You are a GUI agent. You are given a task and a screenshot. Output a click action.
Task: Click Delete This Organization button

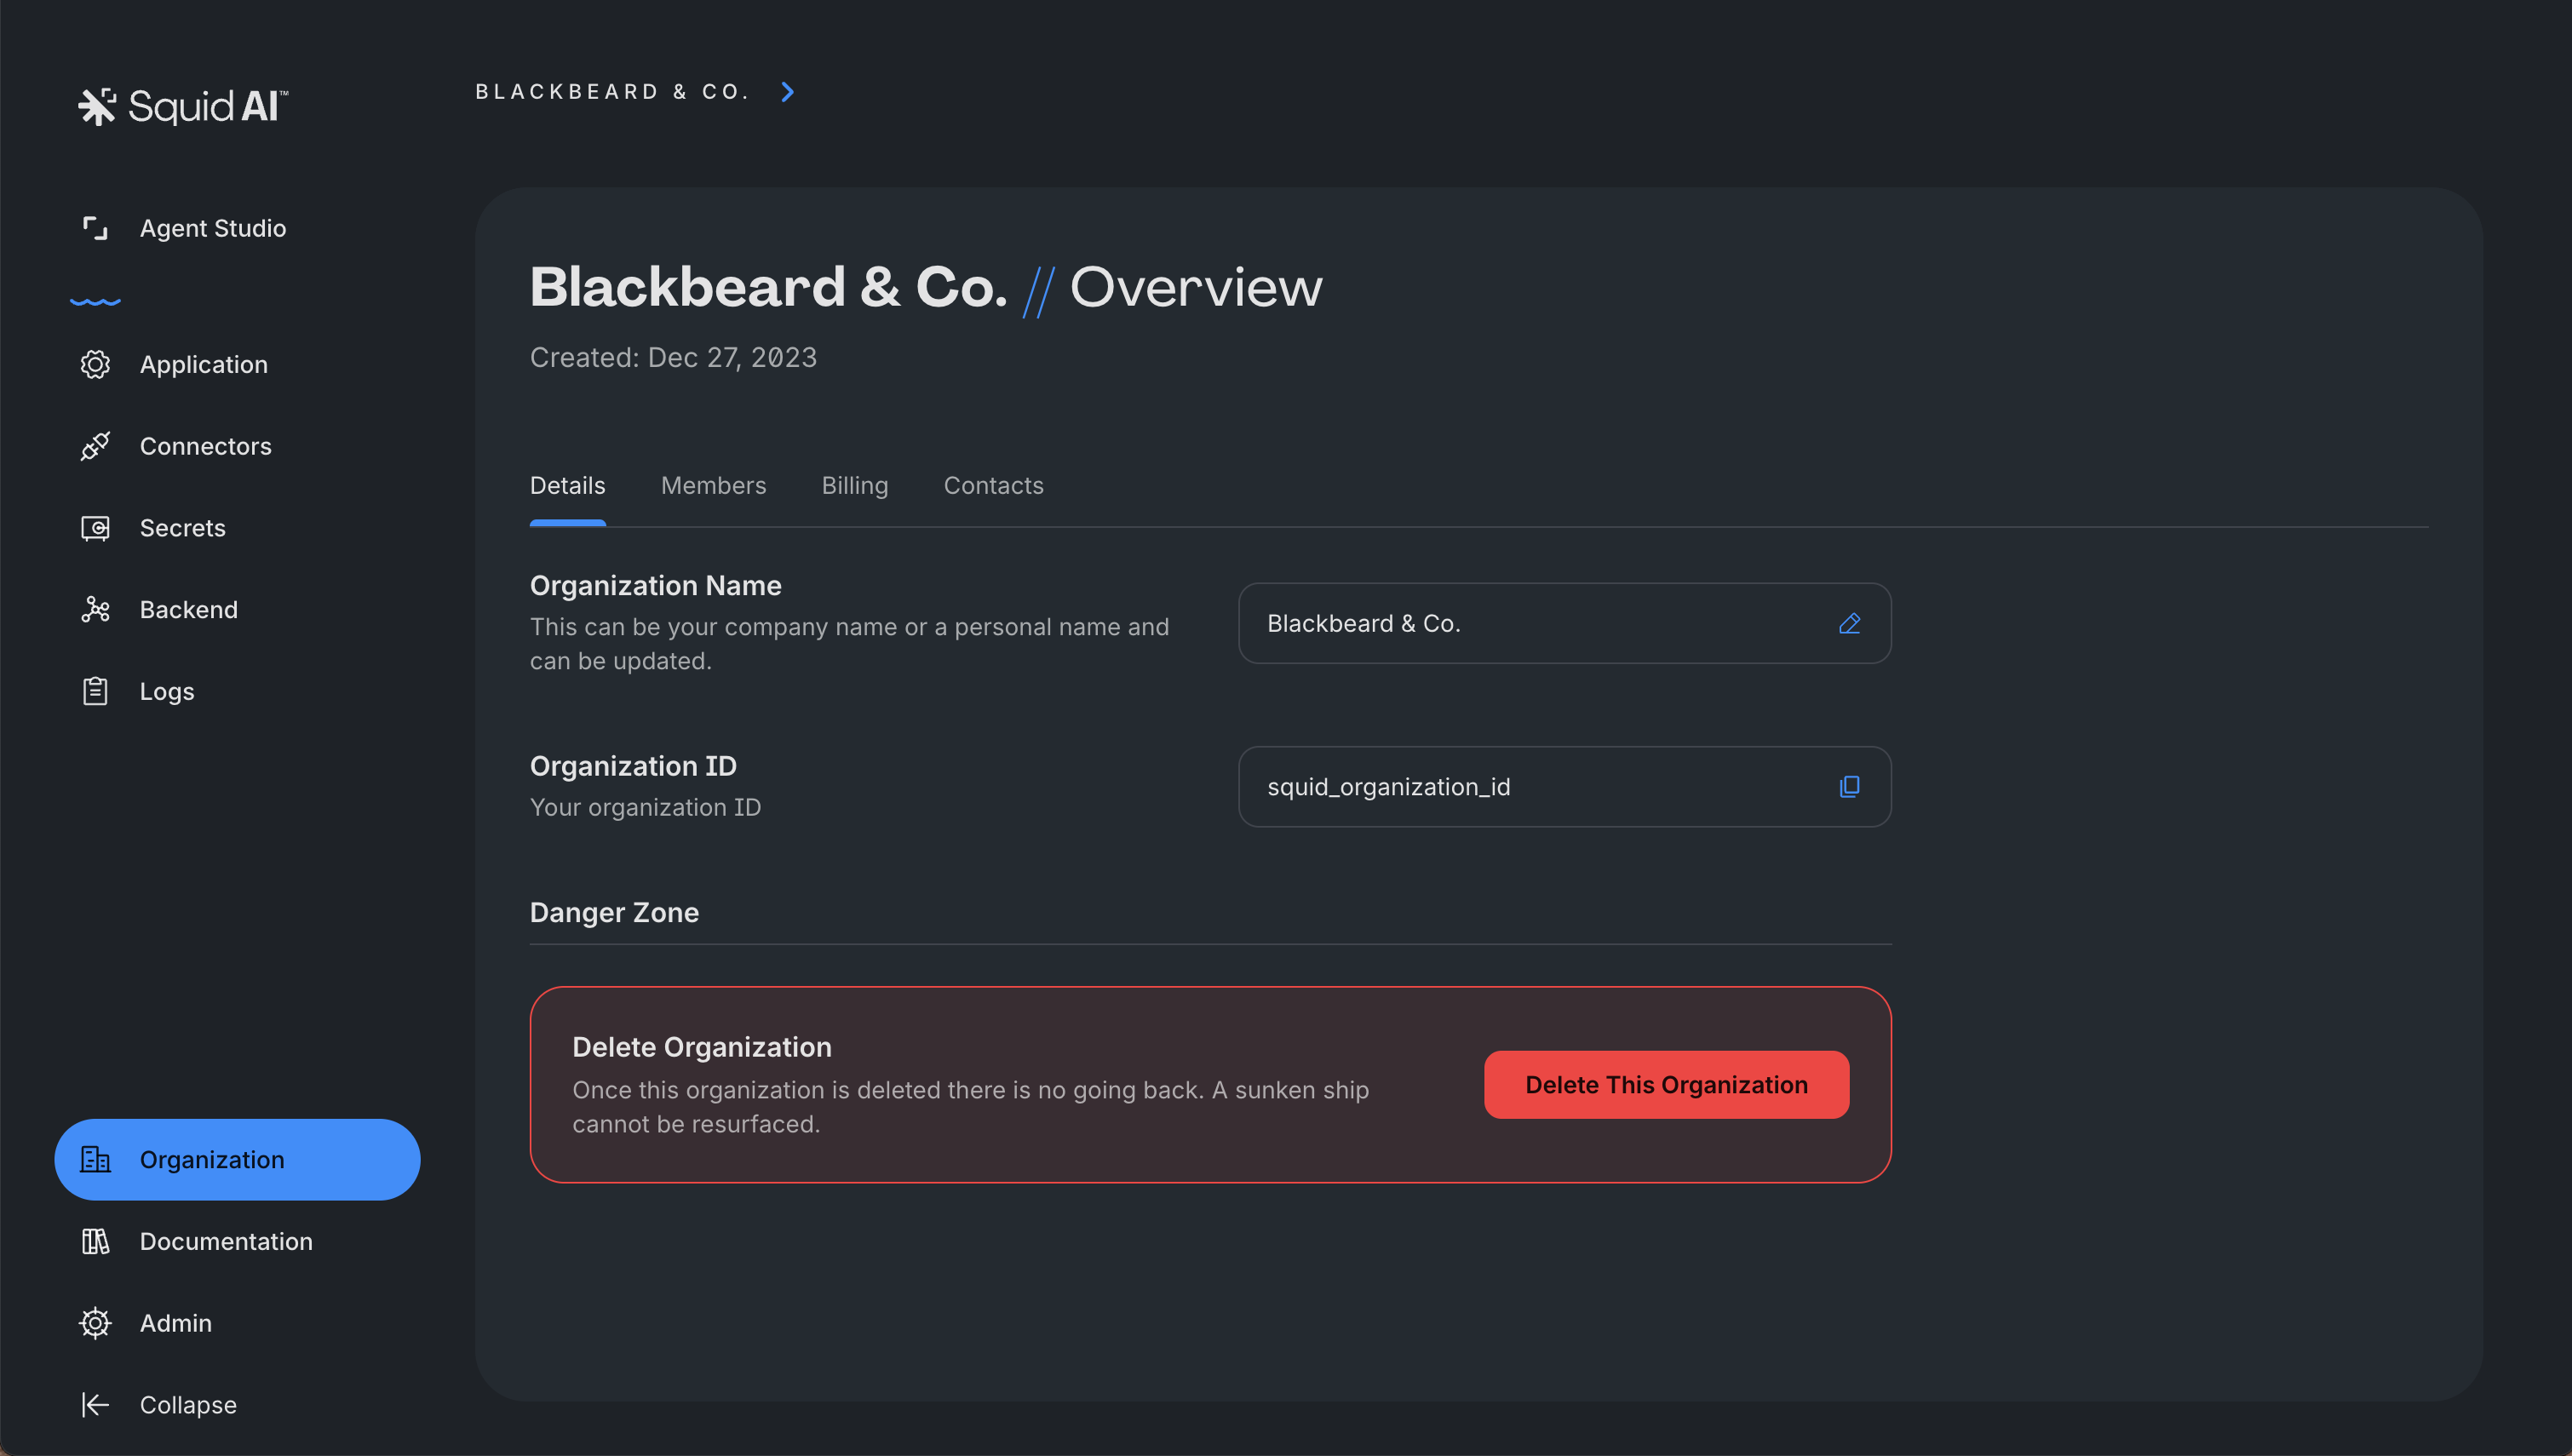coord(1666,1084)
